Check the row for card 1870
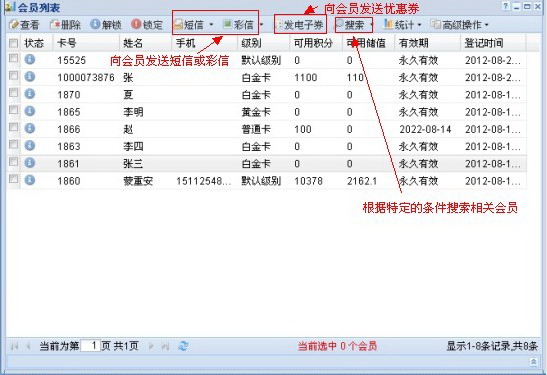The image size is (547, 375). click(13, 93)
